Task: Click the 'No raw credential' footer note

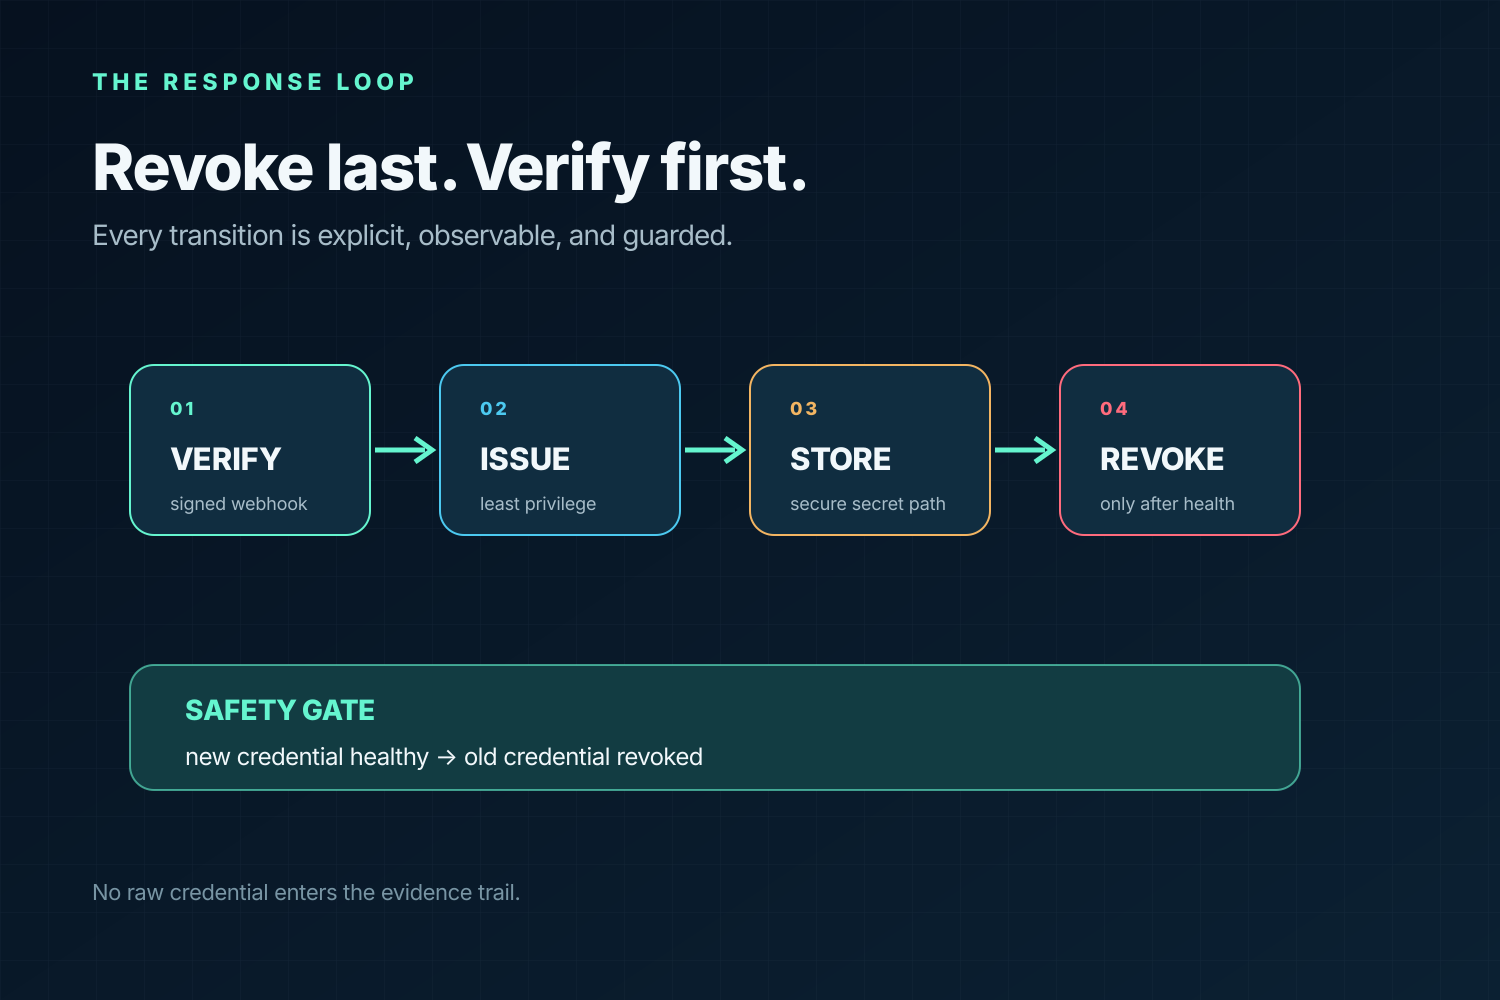Action: tap(306, 892)
